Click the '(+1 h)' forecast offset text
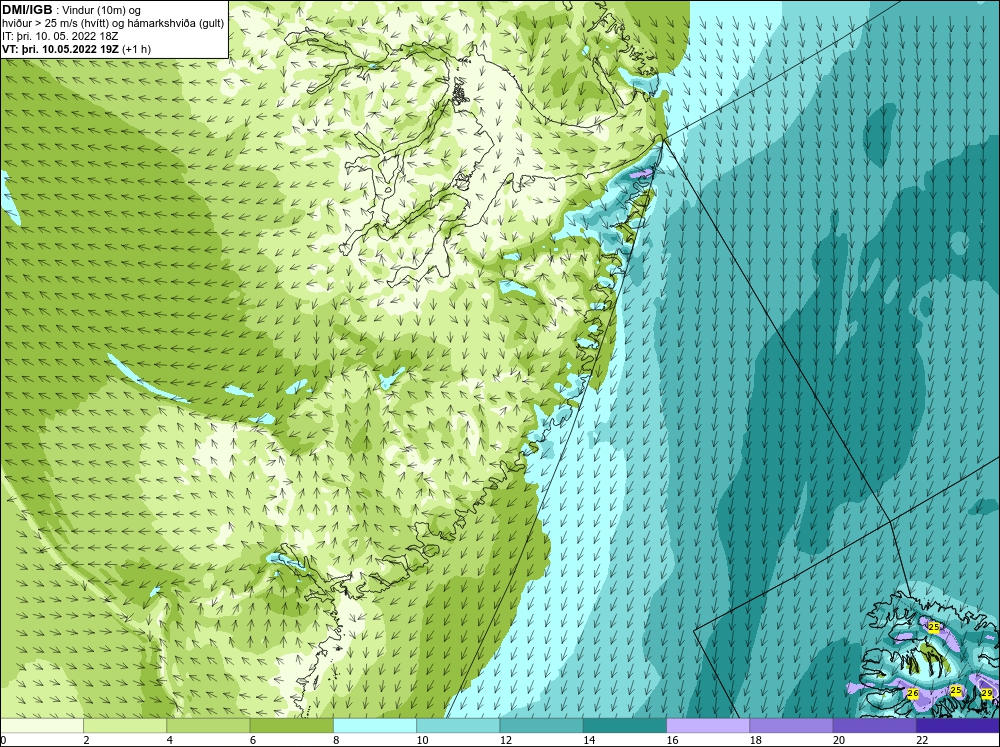This screenshot has width=1000, height=747. pyautogui.click(x=137, y=49)
